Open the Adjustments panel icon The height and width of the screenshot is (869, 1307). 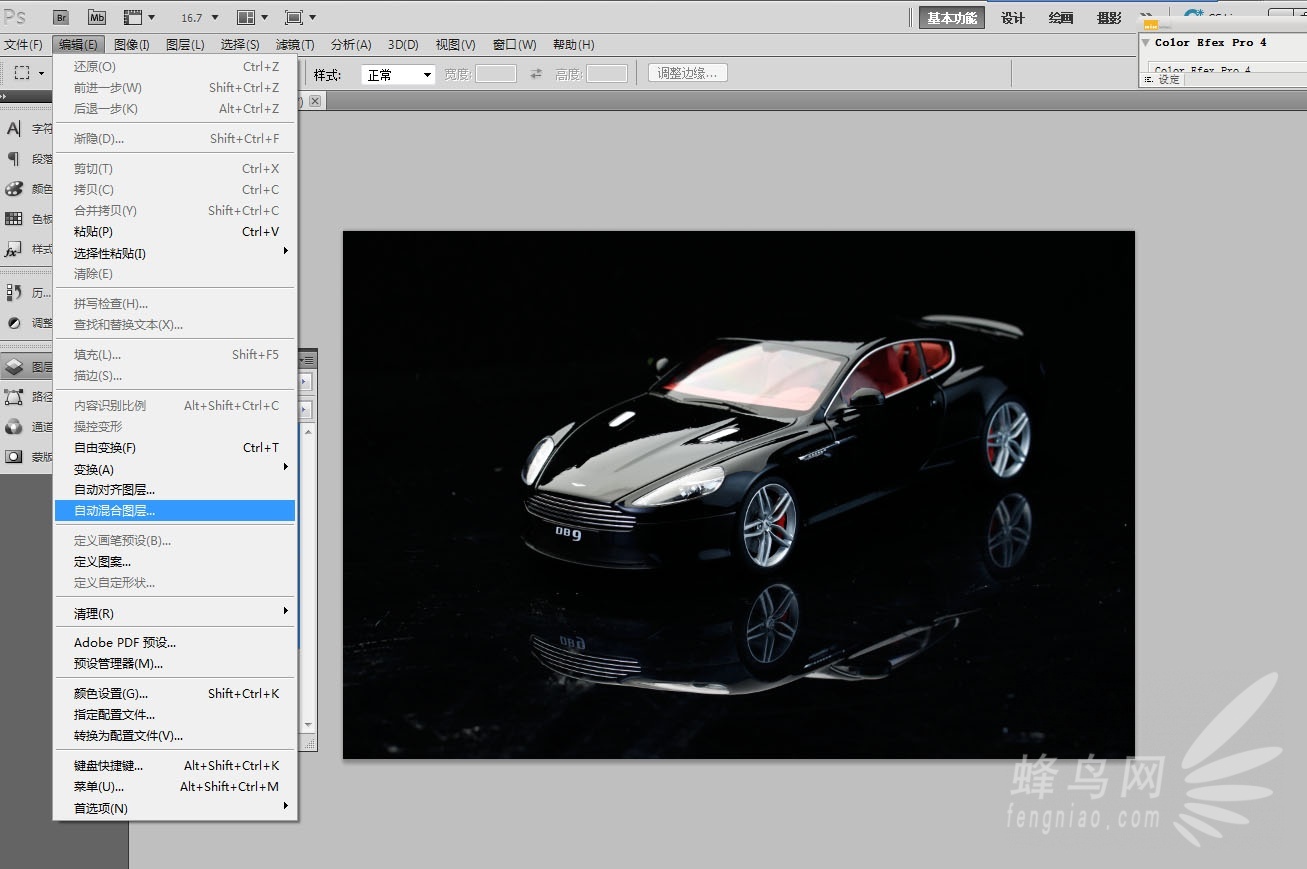click(x=14, y=322)
